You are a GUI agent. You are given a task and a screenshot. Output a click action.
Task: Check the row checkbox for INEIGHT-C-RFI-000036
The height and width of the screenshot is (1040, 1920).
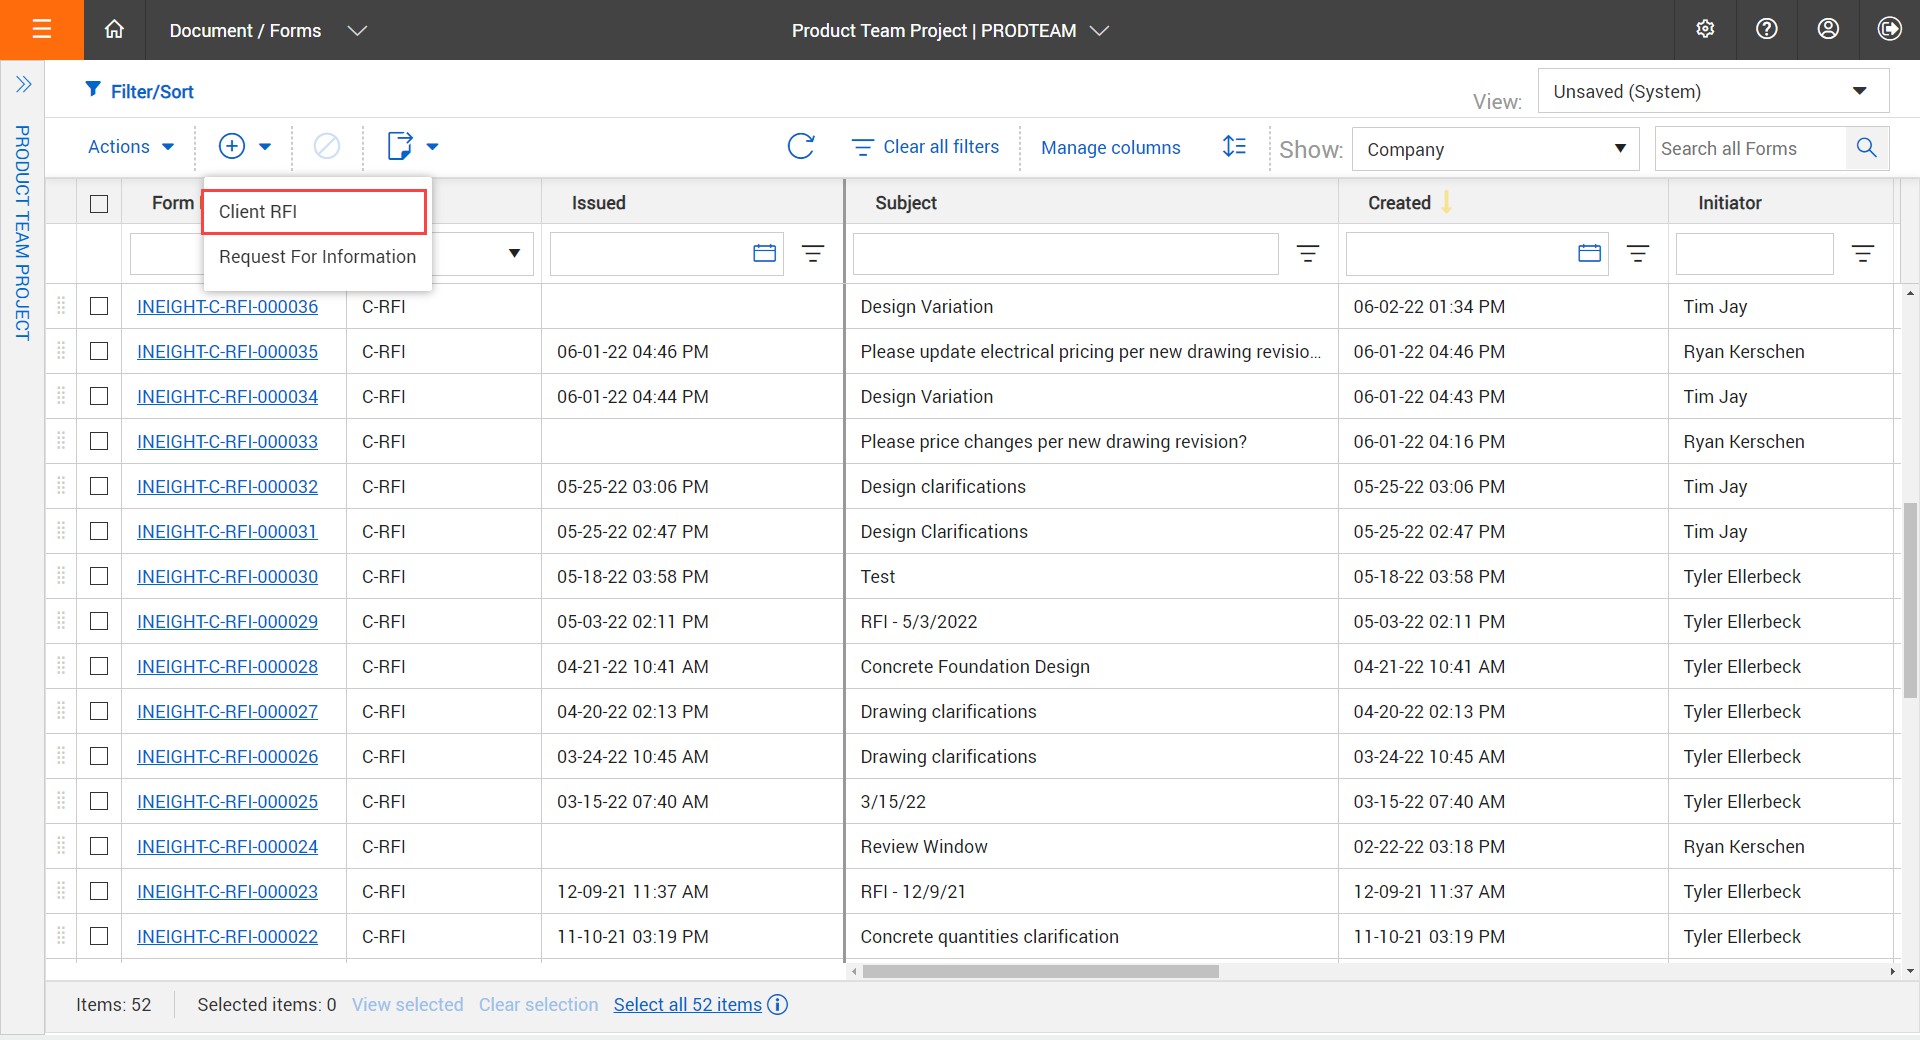point(99,306)
